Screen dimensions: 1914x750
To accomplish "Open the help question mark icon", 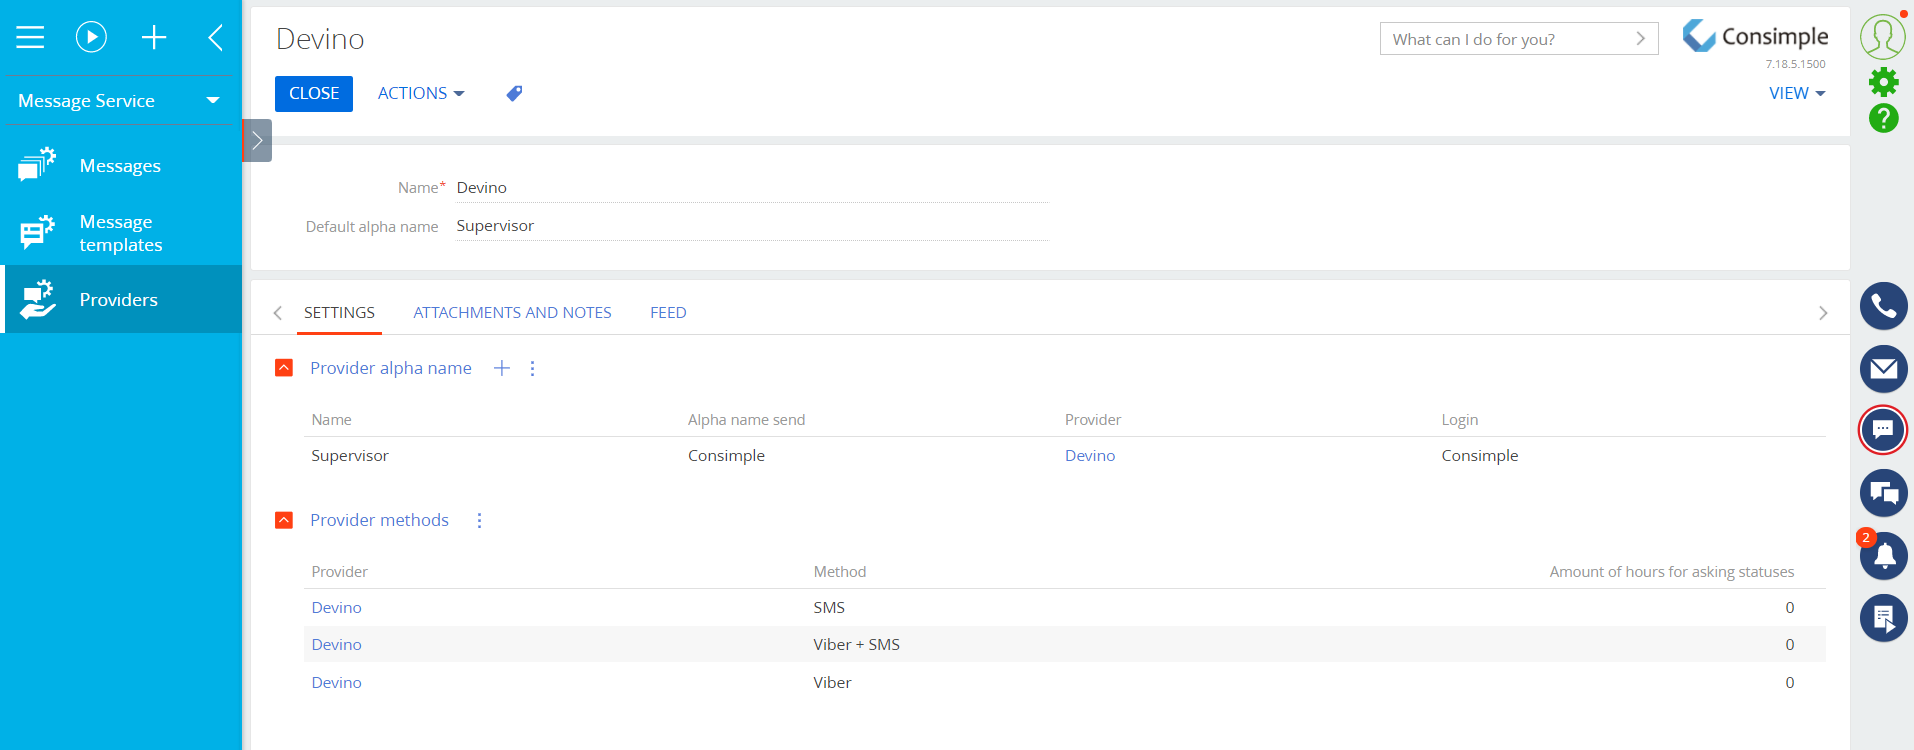I will point(1884,118).
